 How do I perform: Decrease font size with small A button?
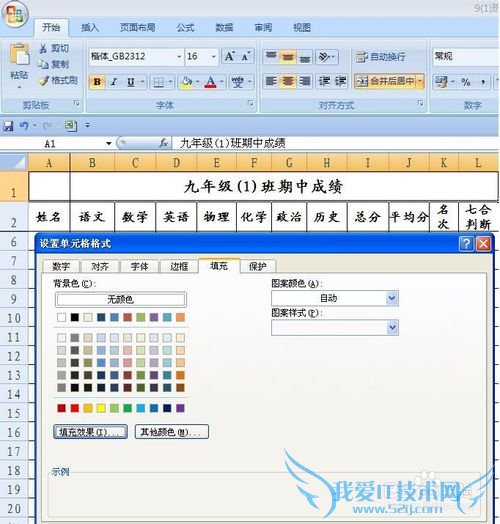click(x=246, y=56)
